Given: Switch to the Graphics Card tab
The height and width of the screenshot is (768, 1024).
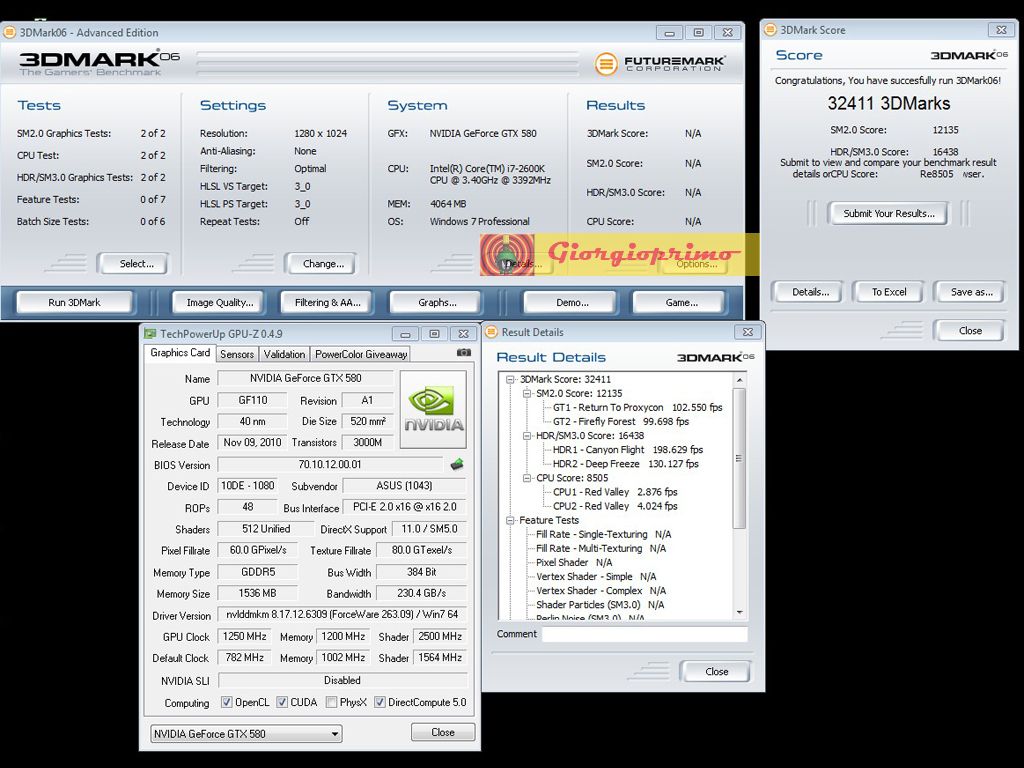Looking at the screenshot, I should [x=180, y=353].
